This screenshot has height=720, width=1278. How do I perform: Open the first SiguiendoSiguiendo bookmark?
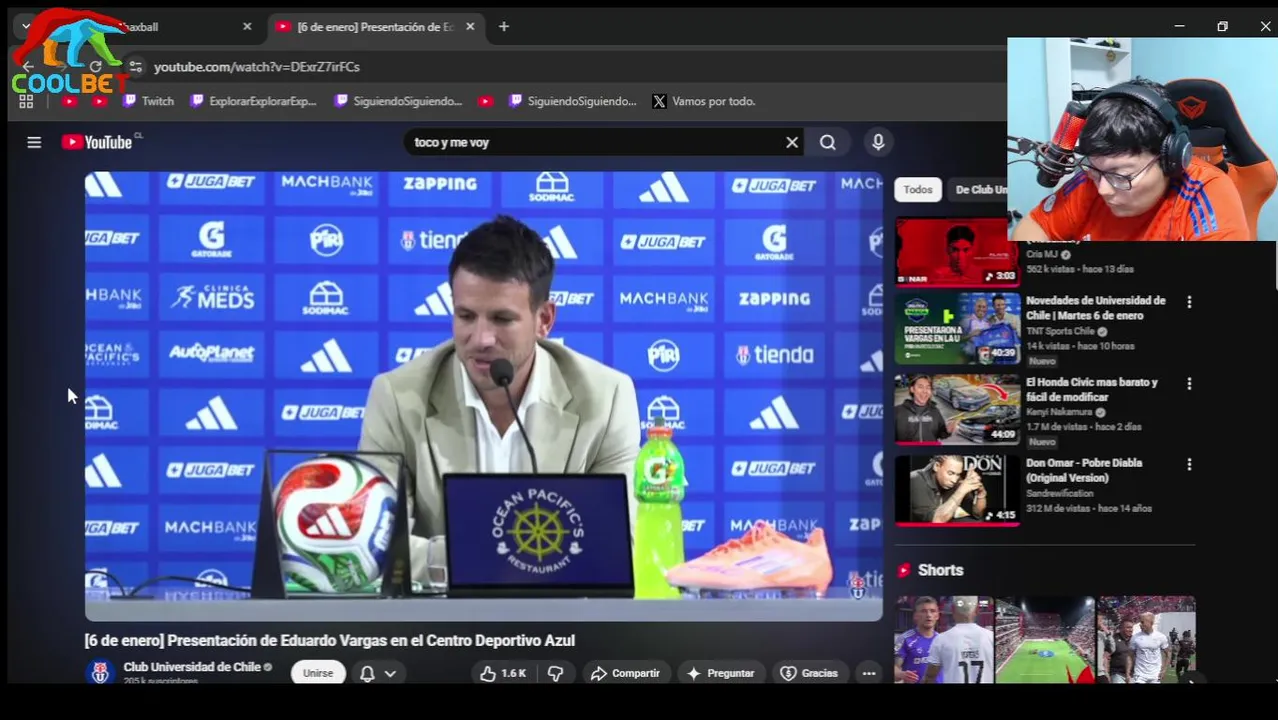(x=399, y=101)
